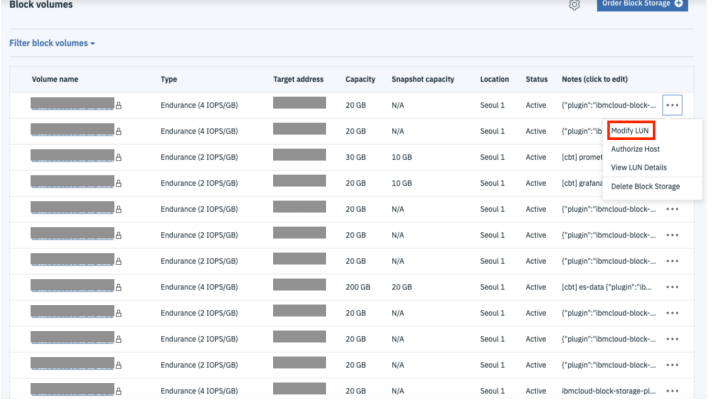Click the '20 GB' snapshot capacity in es-data row
Screen dimensions: 717x405
click(401, 287)
